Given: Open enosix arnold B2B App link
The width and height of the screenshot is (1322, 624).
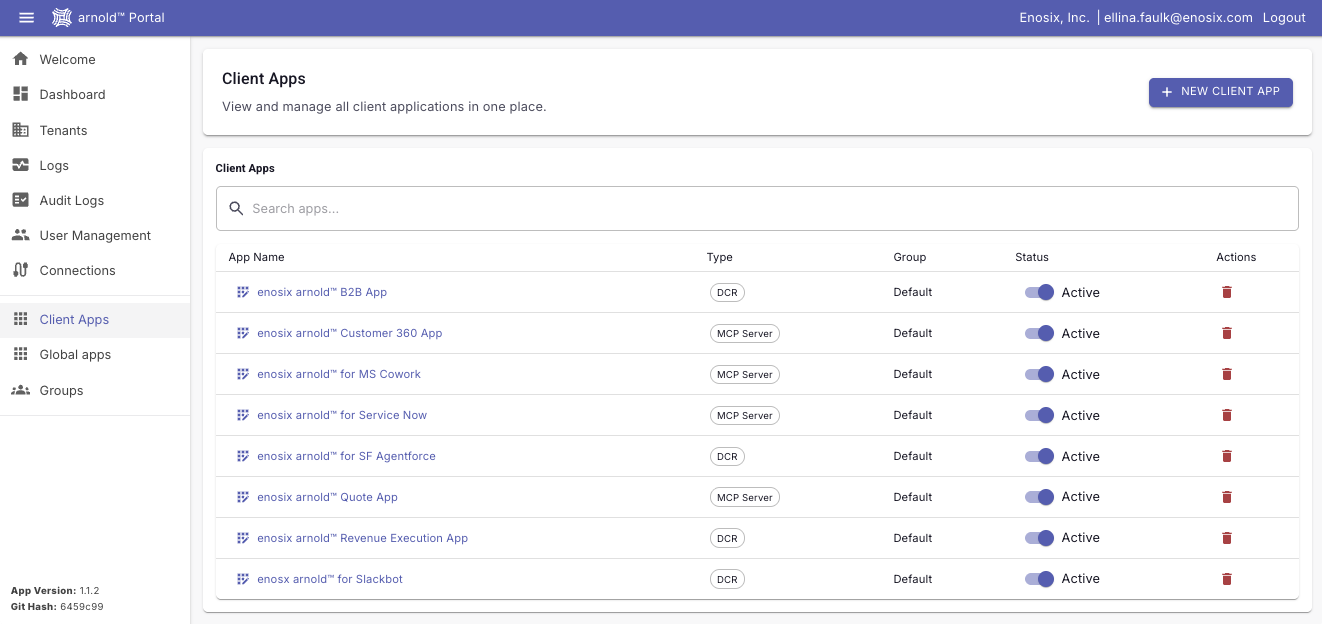Looking at the screenshot, I should click(322, 292).
